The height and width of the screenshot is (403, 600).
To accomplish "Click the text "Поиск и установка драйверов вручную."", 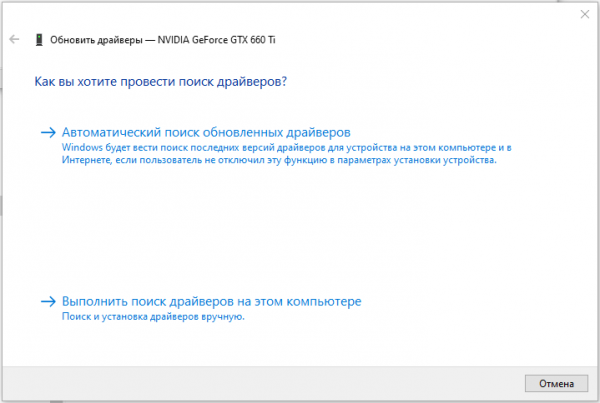I will [153, 317].
